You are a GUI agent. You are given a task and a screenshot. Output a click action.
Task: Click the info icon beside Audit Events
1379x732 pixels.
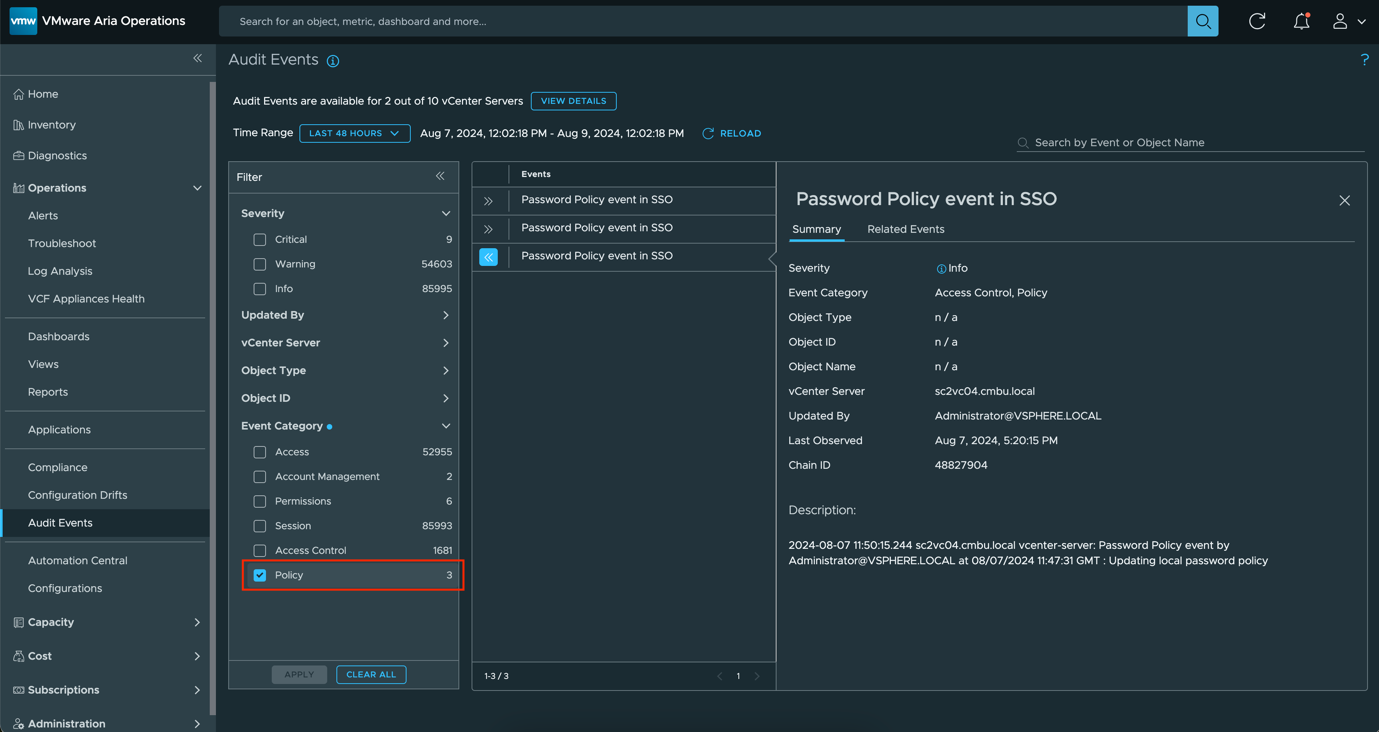coord(333,61)
